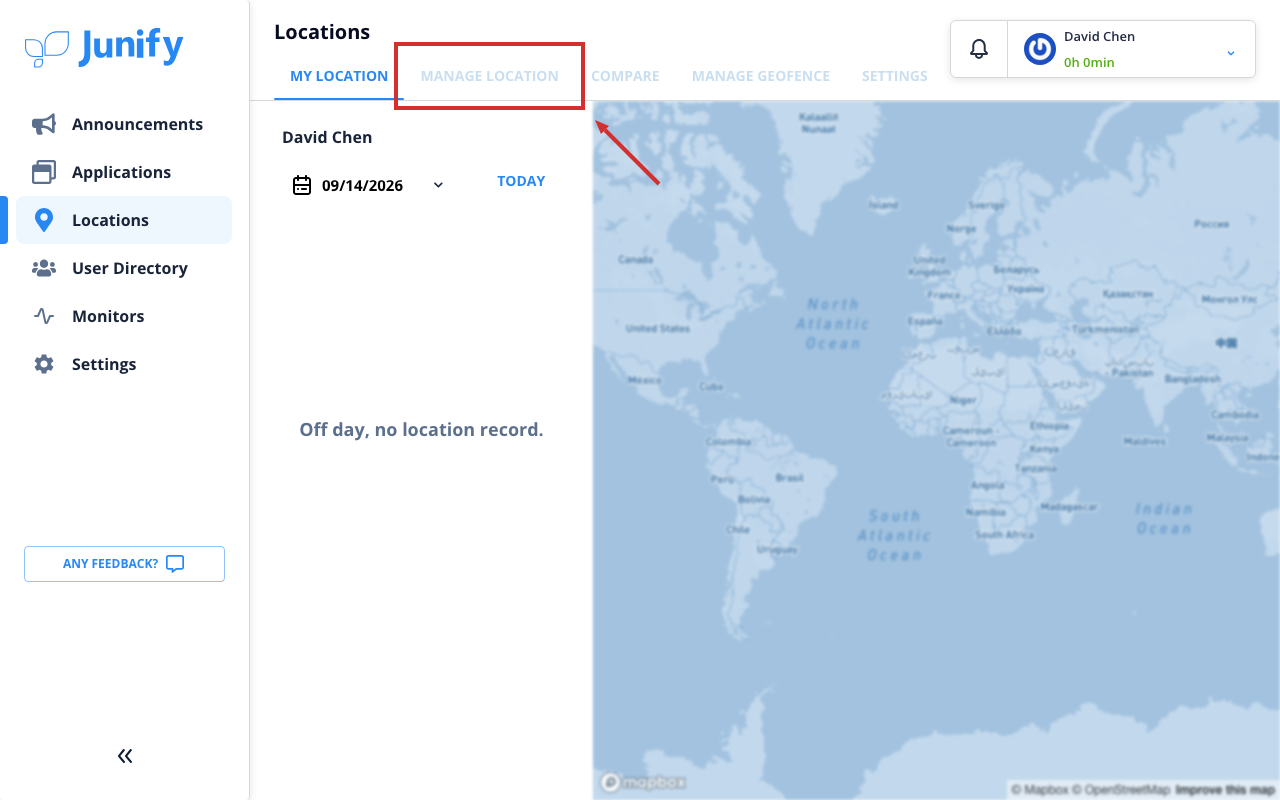Select Monitors menu item
This screenshot has width=1280, height=800.
point(124,316)
